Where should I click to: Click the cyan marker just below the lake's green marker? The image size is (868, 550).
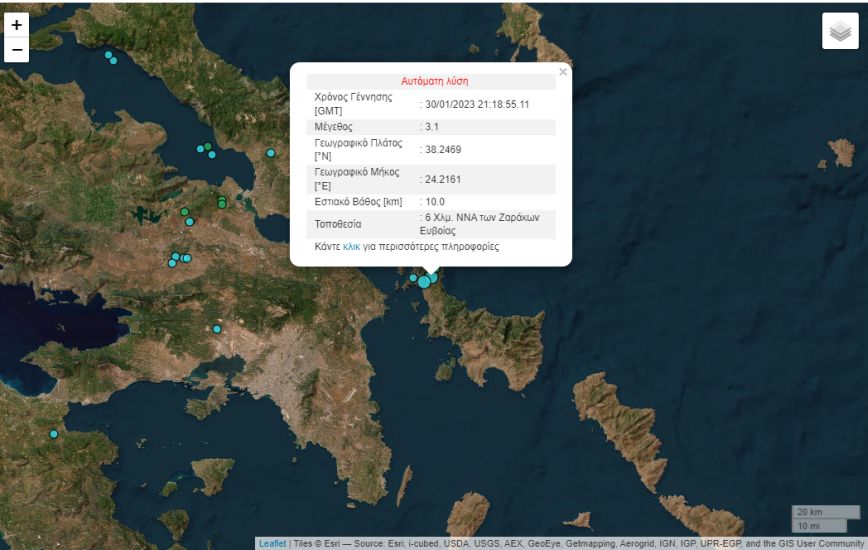click(189, 222)
